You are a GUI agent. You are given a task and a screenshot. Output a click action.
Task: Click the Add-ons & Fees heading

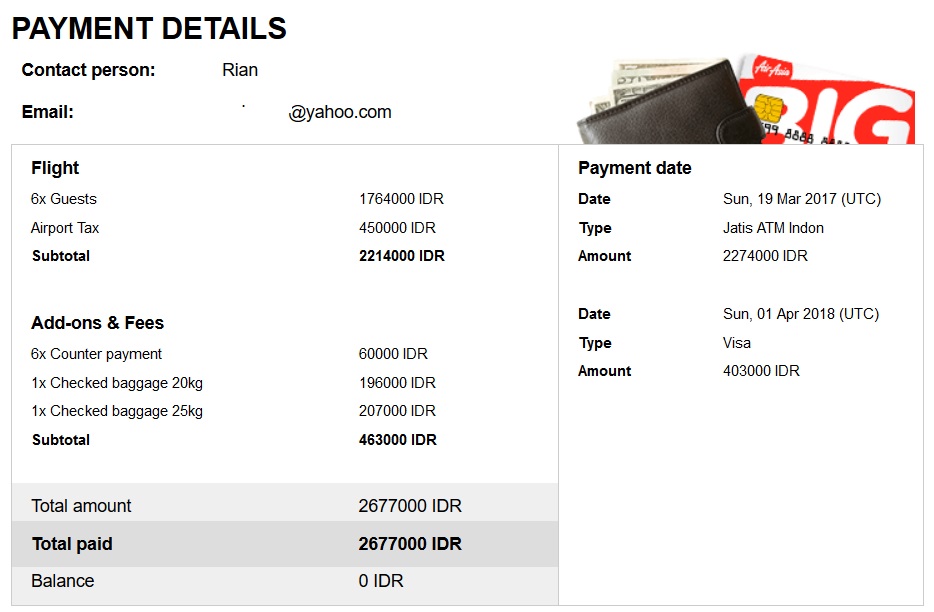(97, 323)
